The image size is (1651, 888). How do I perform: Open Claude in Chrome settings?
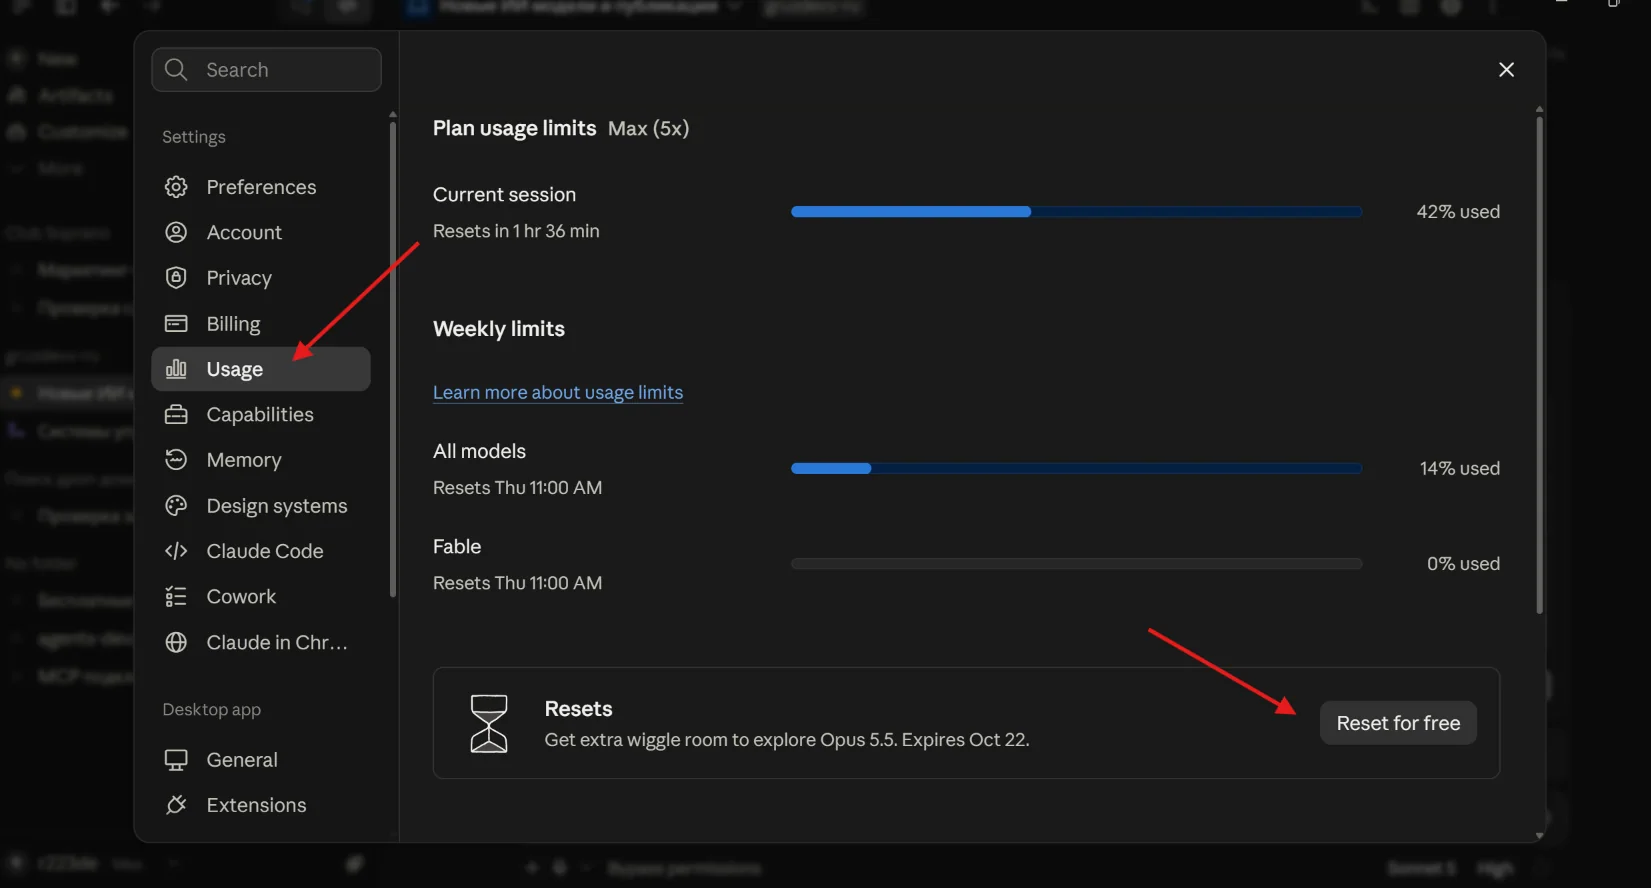click(x=261, y=642)
